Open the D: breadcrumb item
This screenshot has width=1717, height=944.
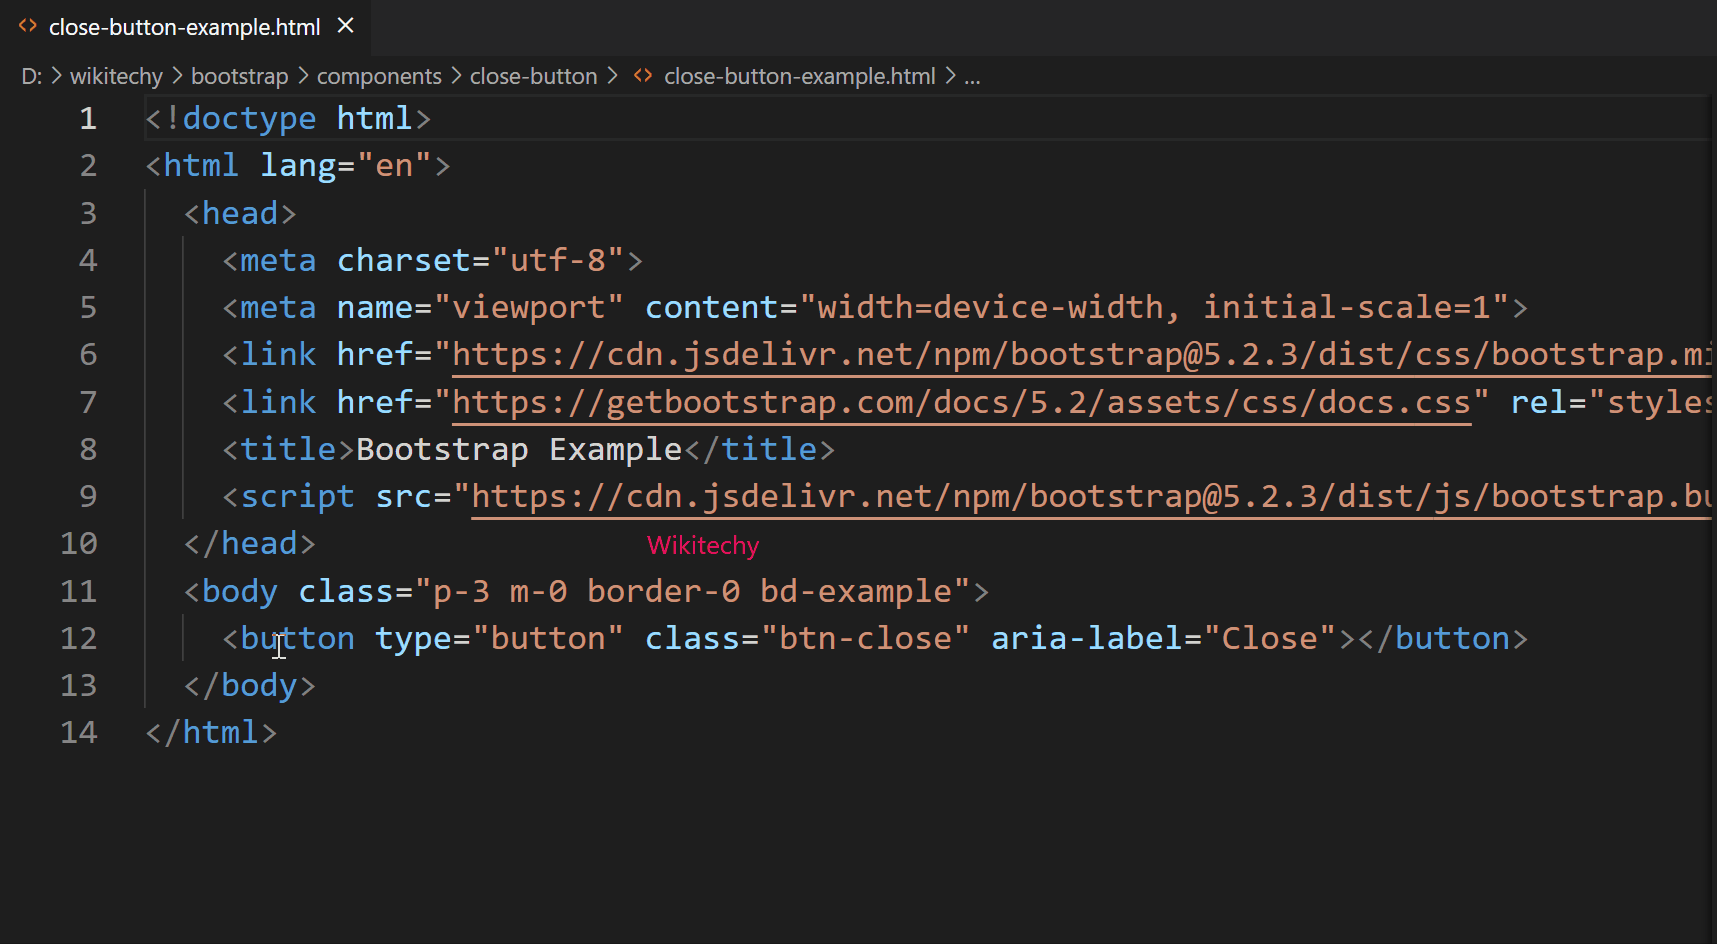(x=30, y=75)
